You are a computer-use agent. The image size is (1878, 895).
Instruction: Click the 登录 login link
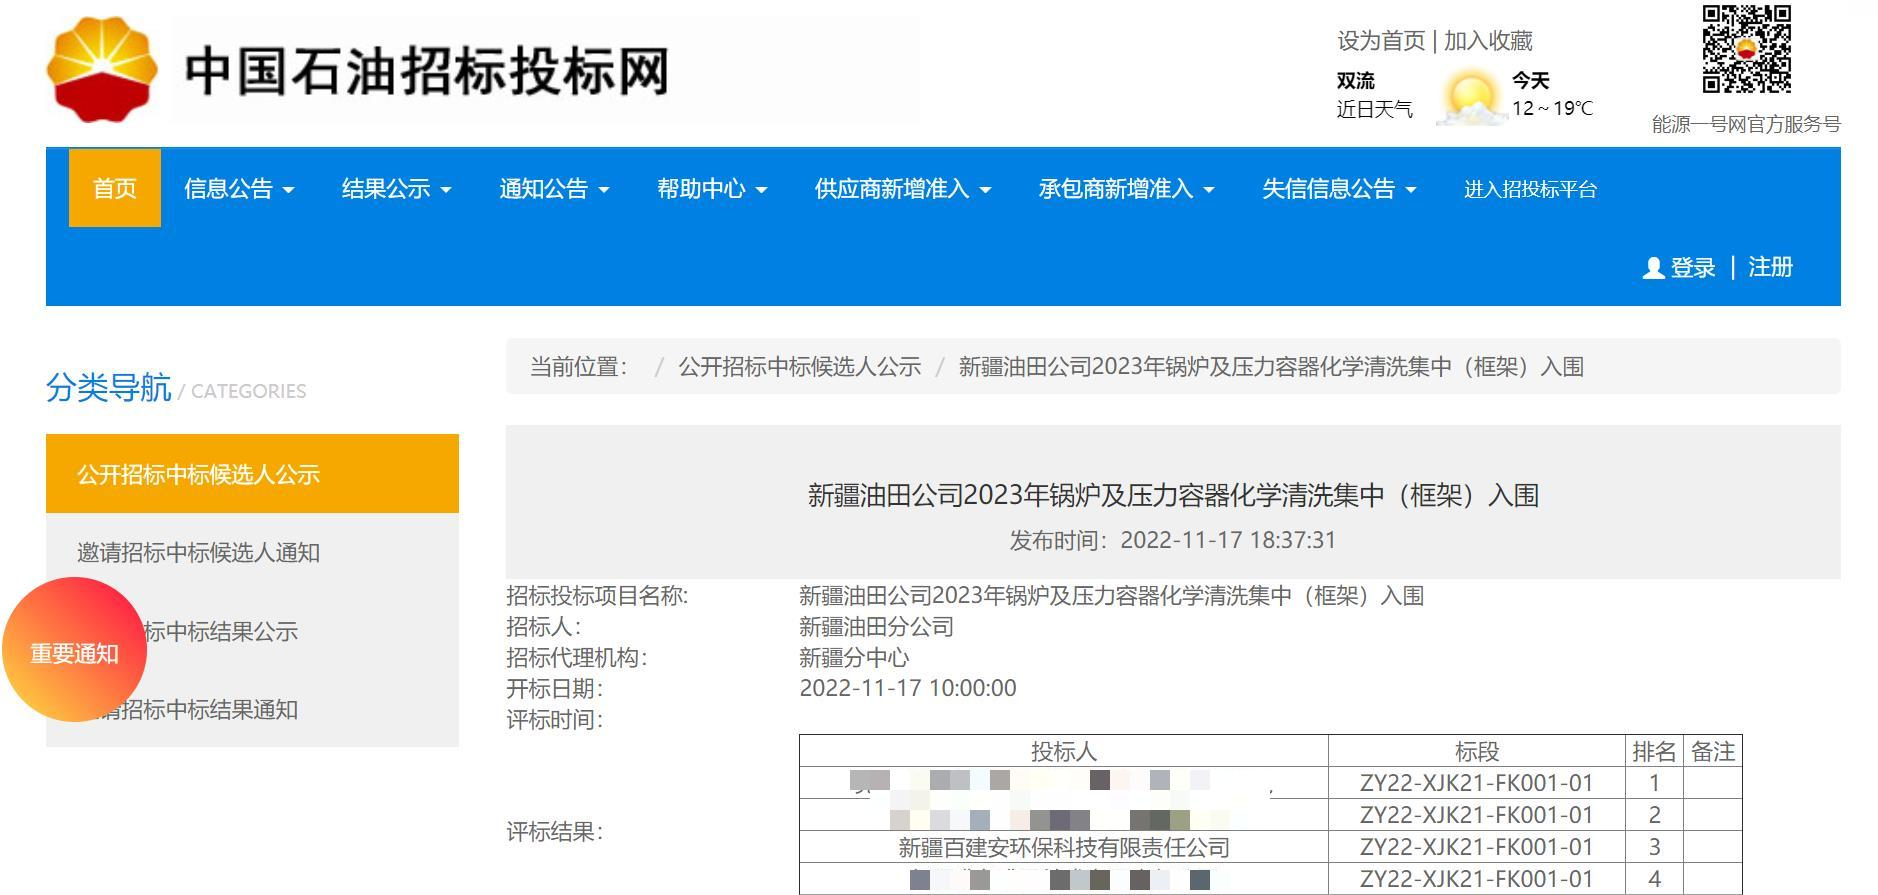(x=1693, y=268)
